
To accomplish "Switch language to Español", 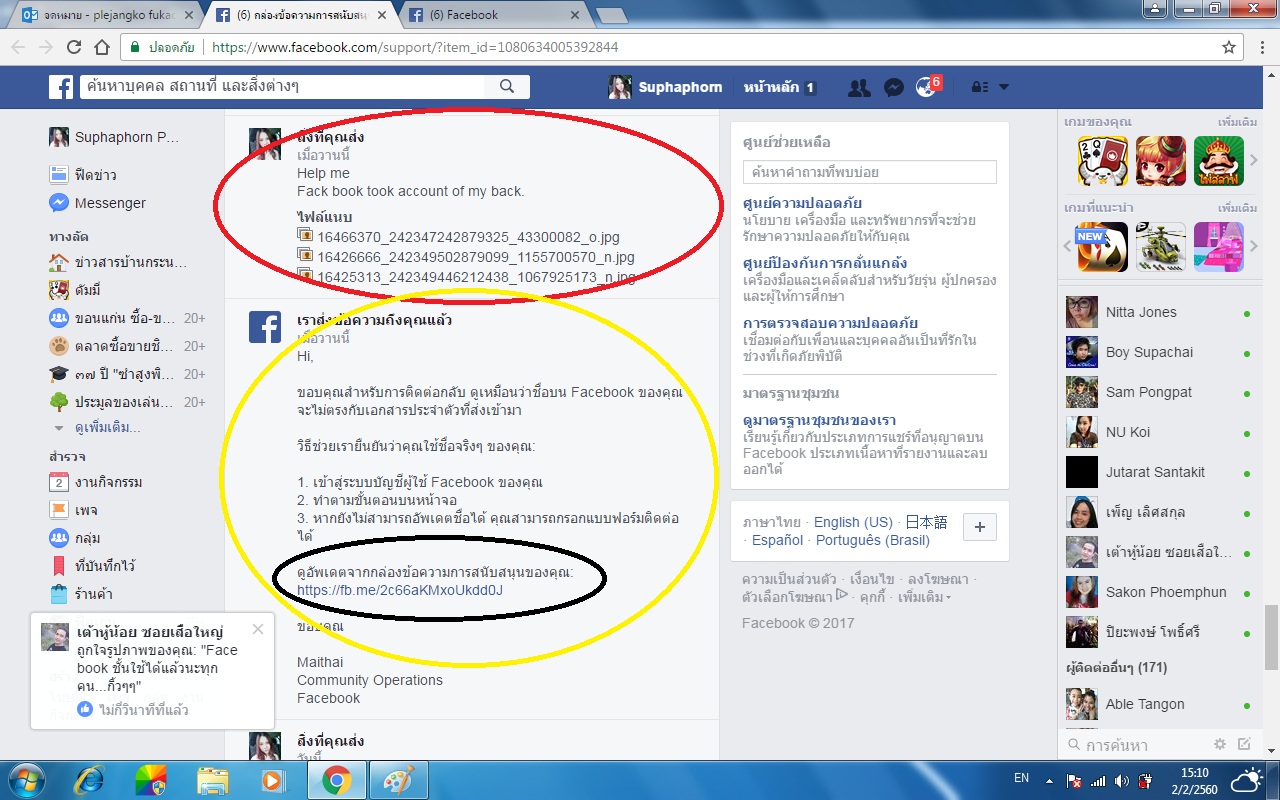I will pyautogui.click(x=777, y=540).
